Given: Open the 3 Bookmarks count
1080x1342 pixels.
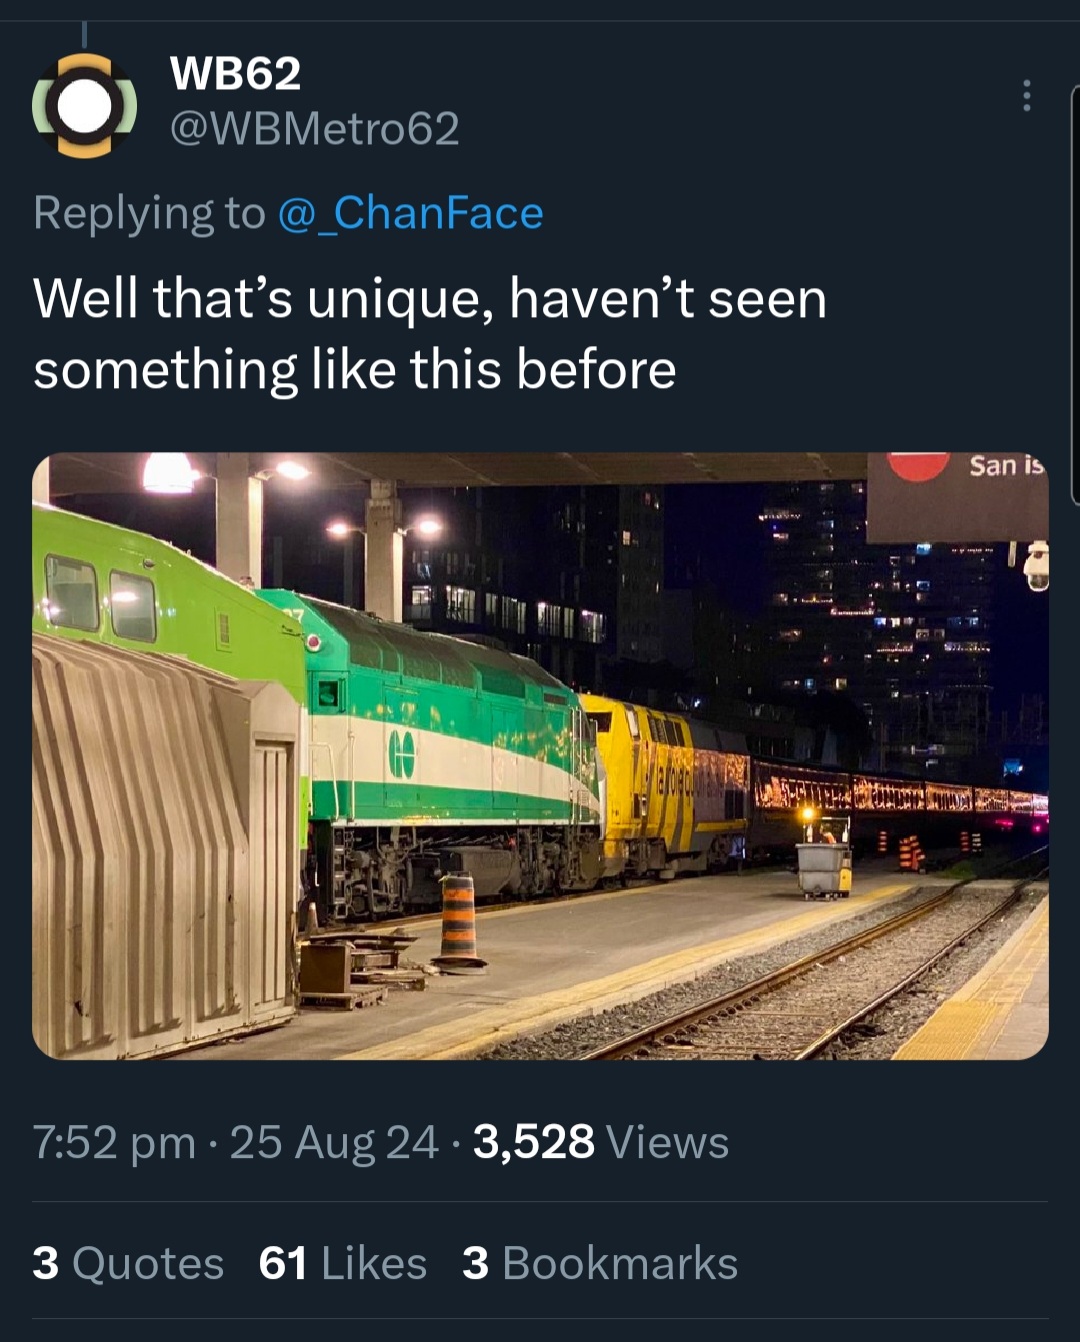Looking at the screenshot, I should point(599,1263).
